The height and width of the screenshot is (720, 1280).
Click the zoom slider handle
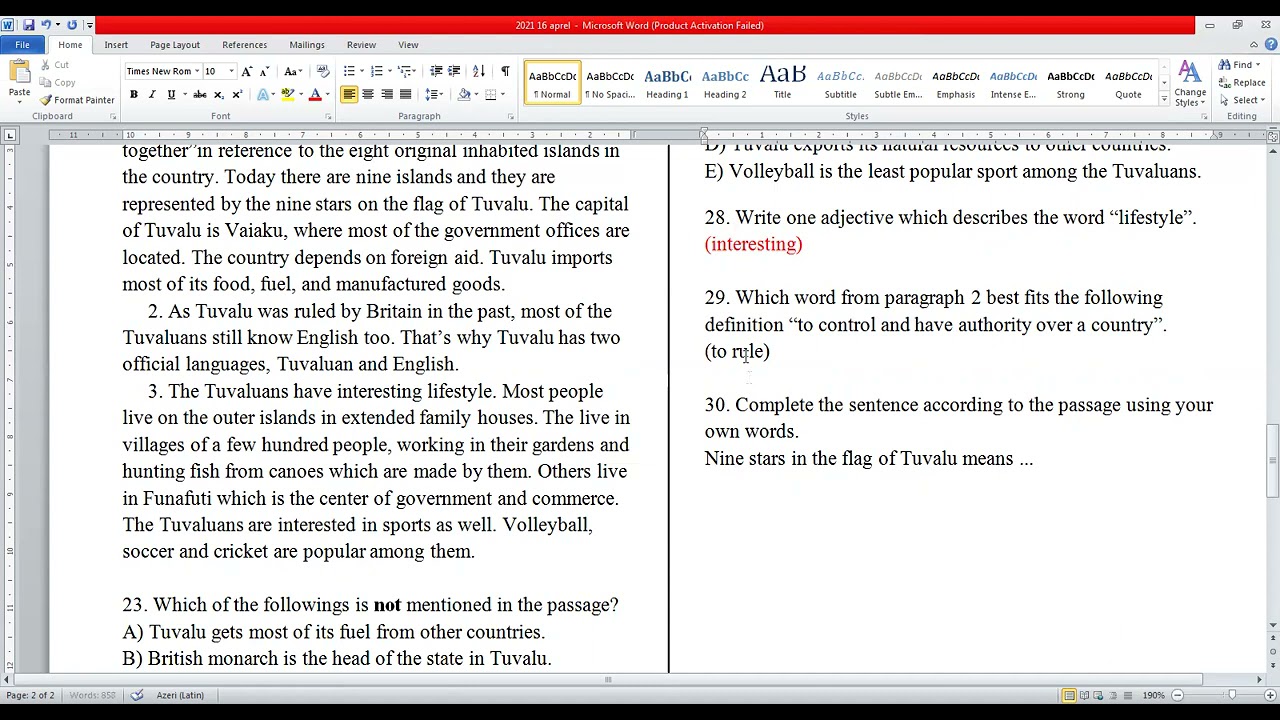click(x=1233, y=695)
